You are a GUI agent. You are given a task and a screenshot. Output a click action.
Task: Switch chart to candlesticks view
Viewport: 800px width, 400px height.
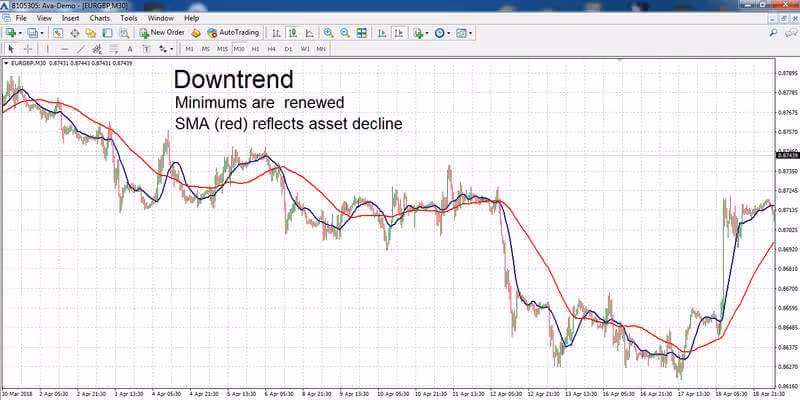(293, 33)
